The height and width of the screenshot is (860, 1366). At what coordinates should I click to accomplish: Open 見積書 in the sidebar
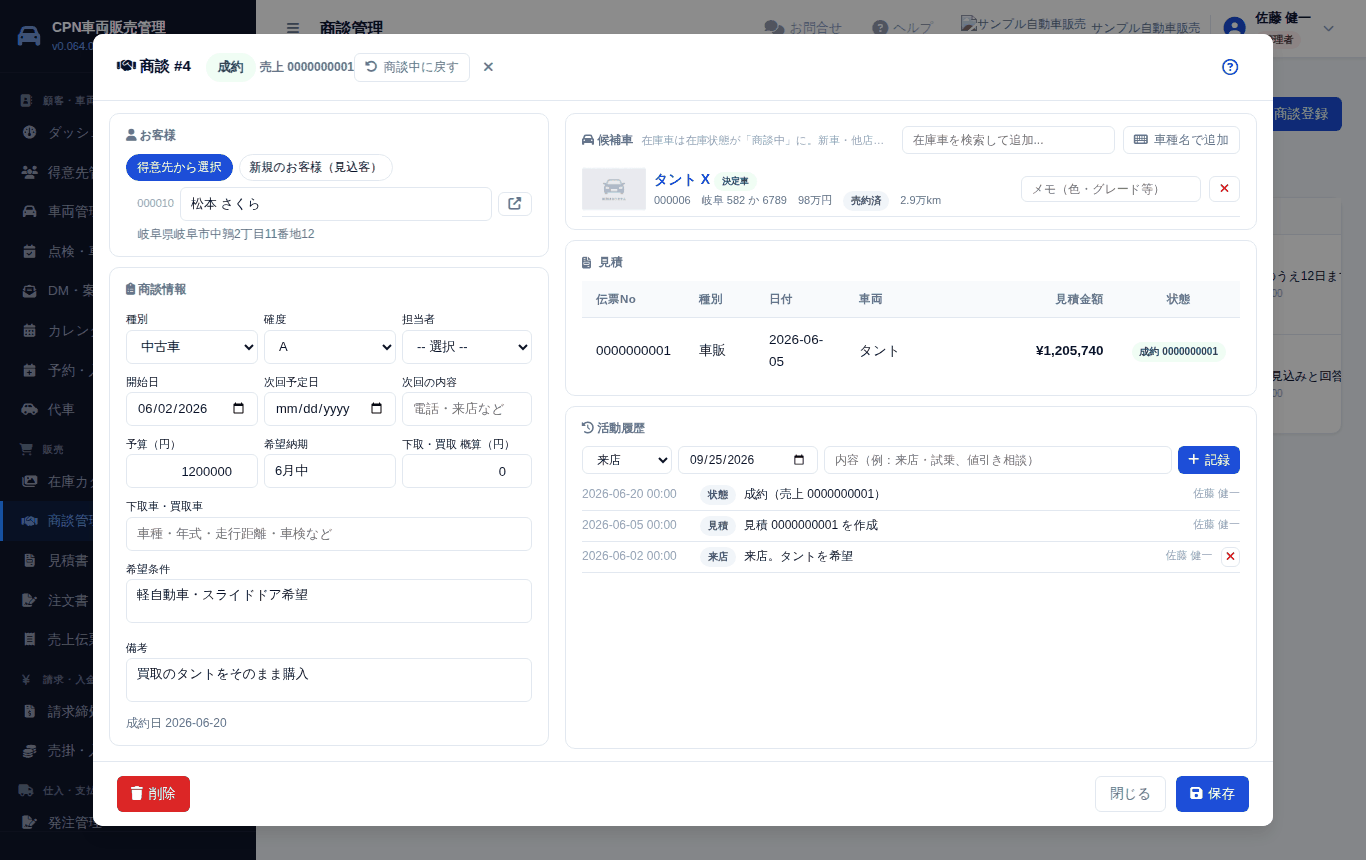coord(68,560)
